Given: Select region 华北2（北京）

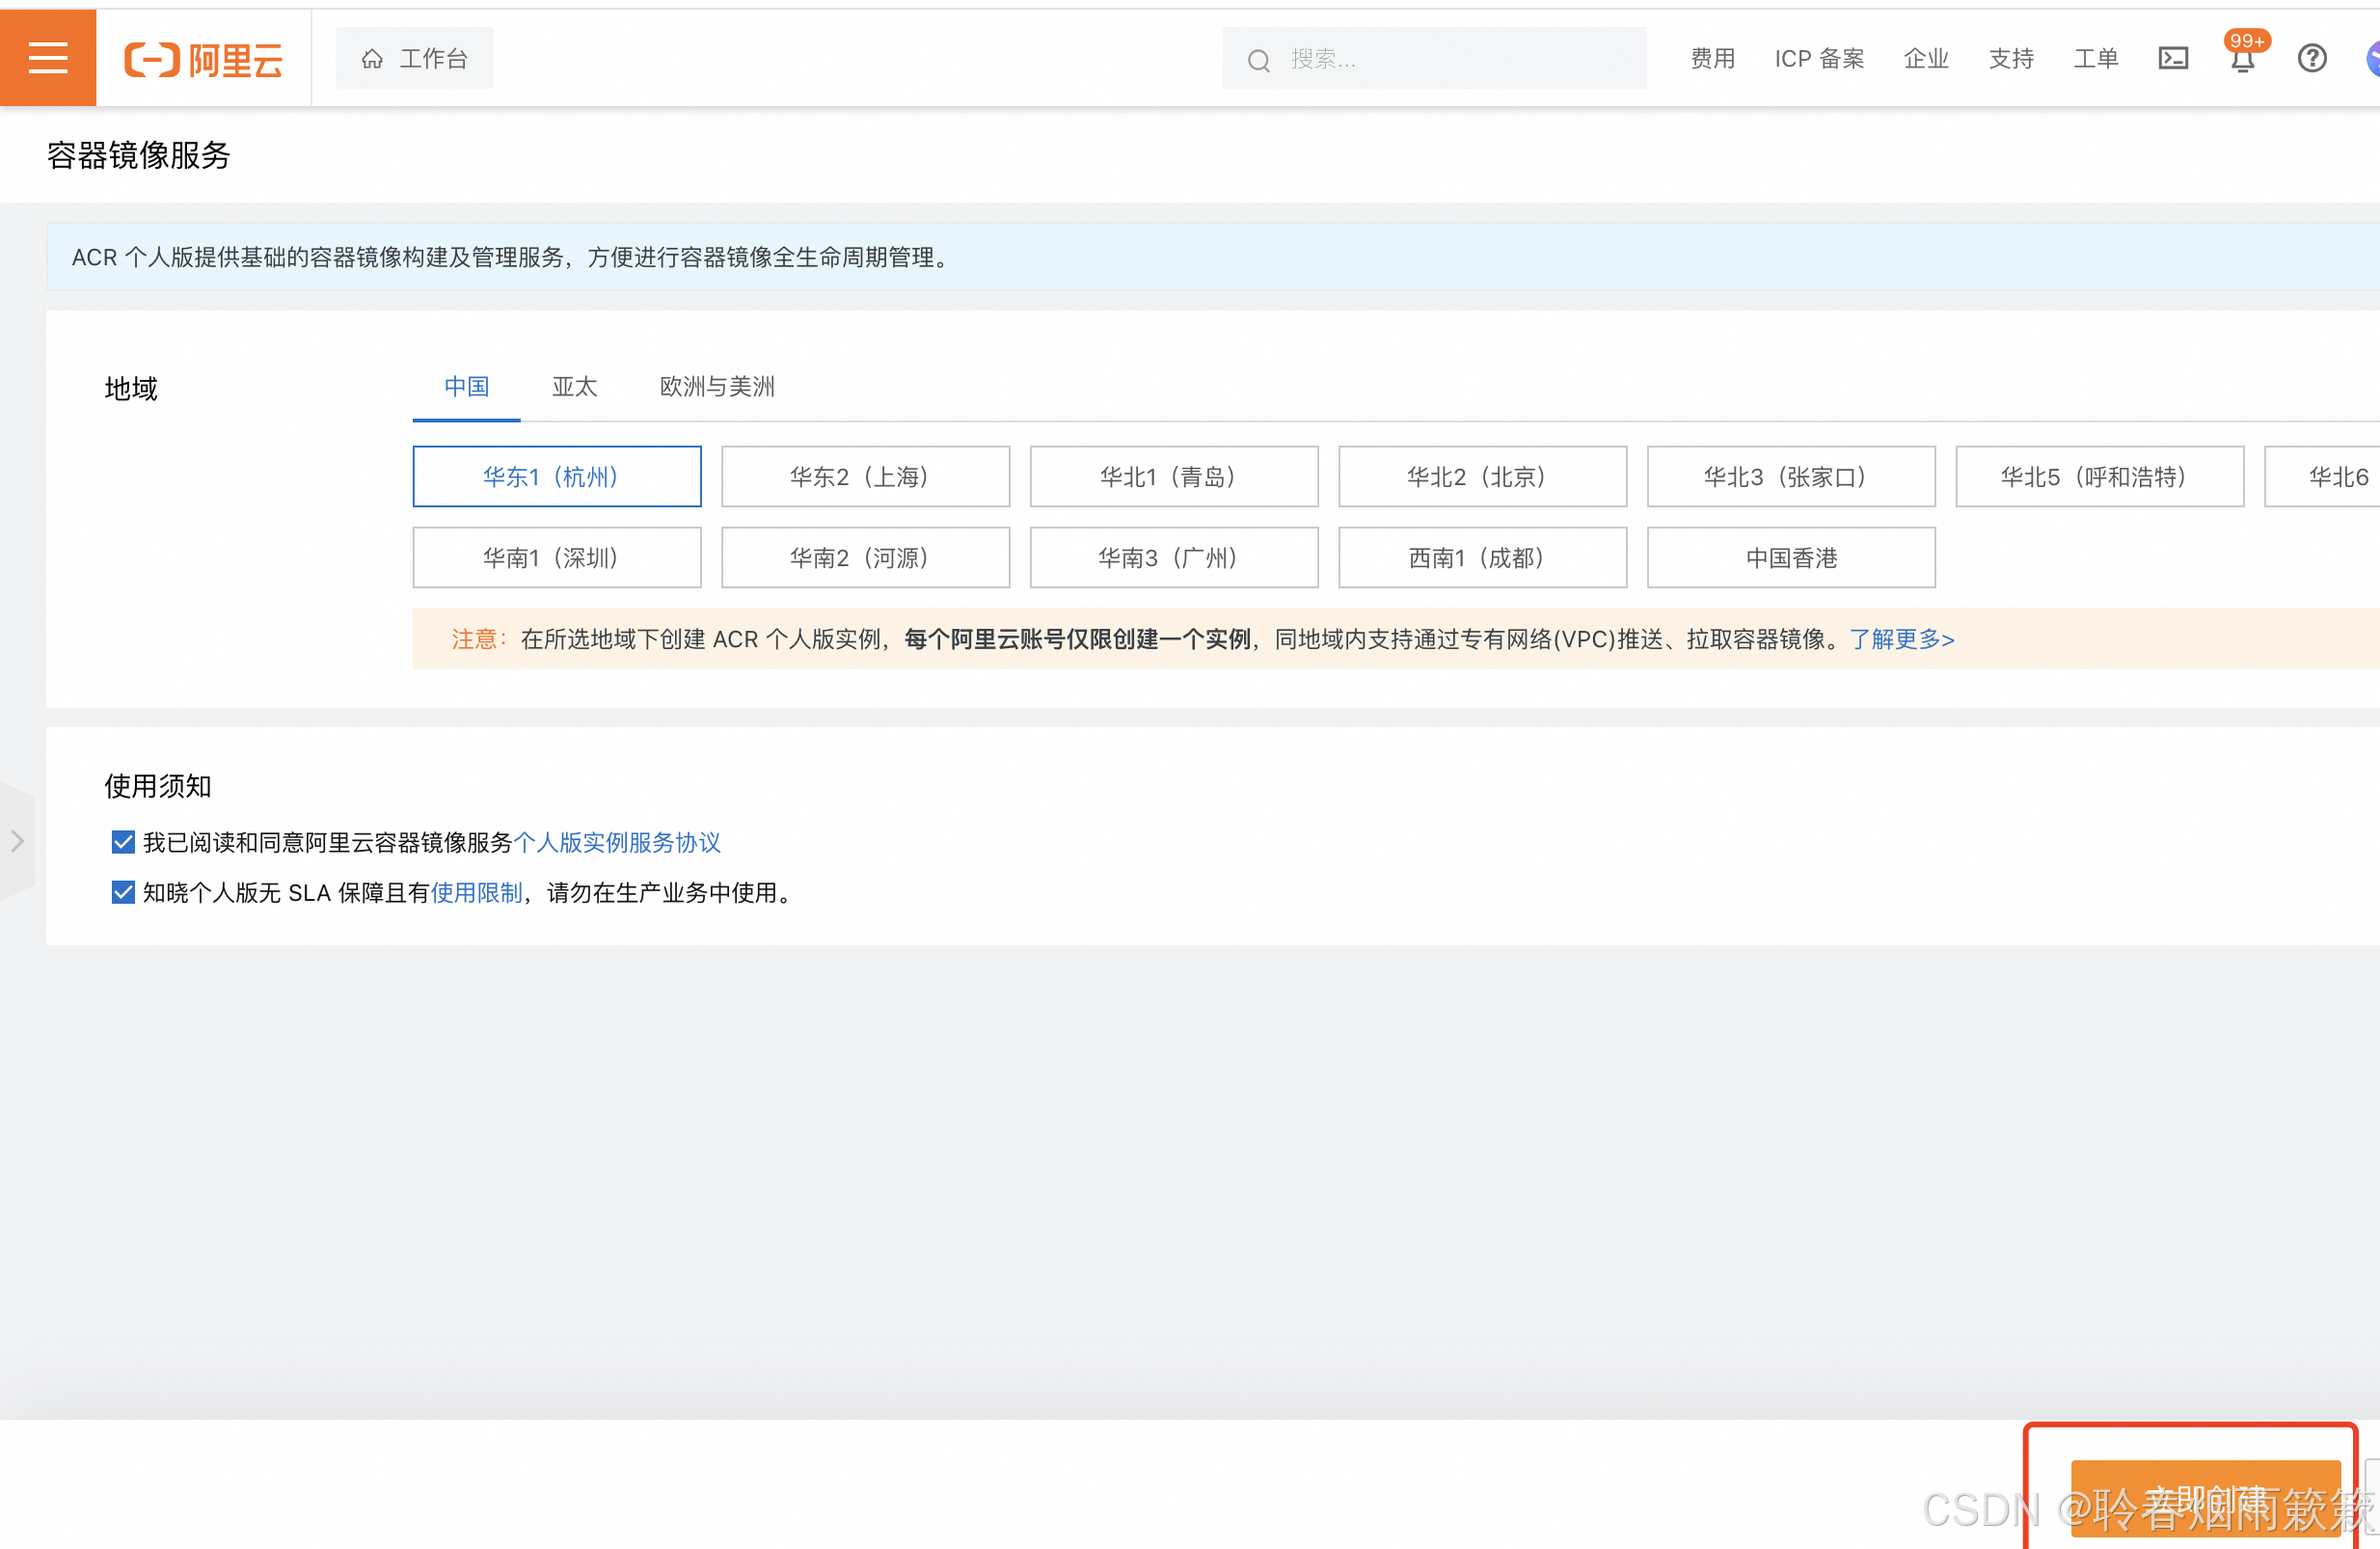Looking at the screenshot, I should [x=1482, y=477].
